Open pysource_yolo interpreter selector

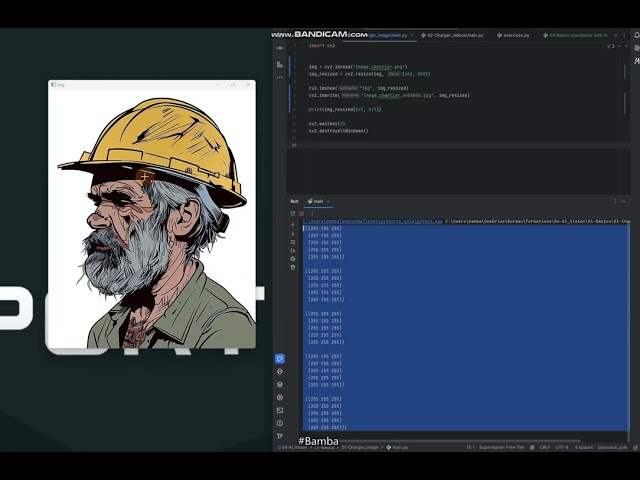[612, 447]
